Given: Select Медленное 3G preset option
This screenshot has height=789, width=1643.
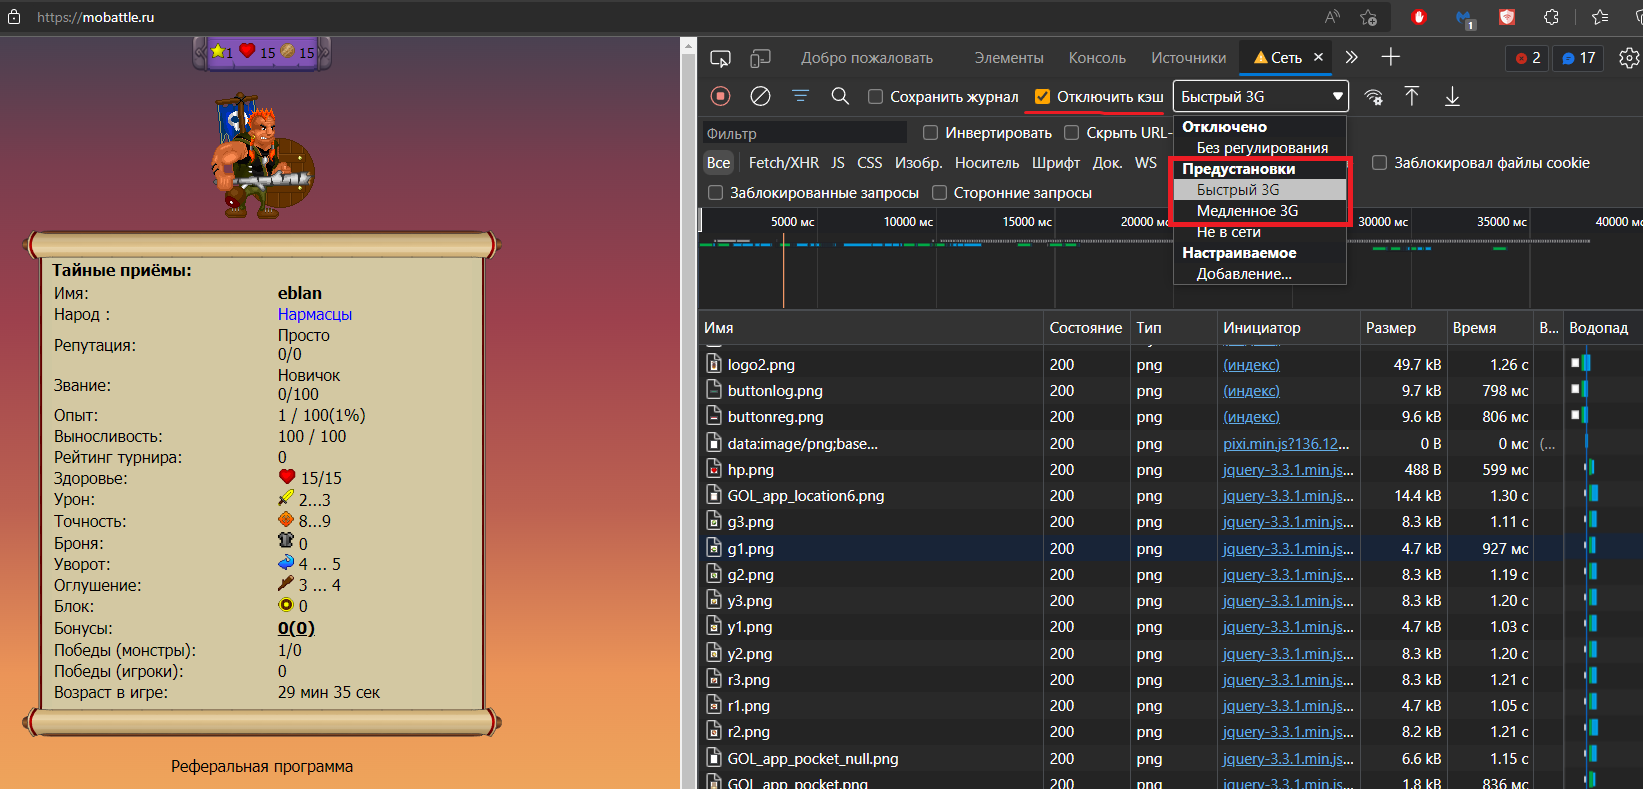Looking at the screenshot, I should (1247, 211).
